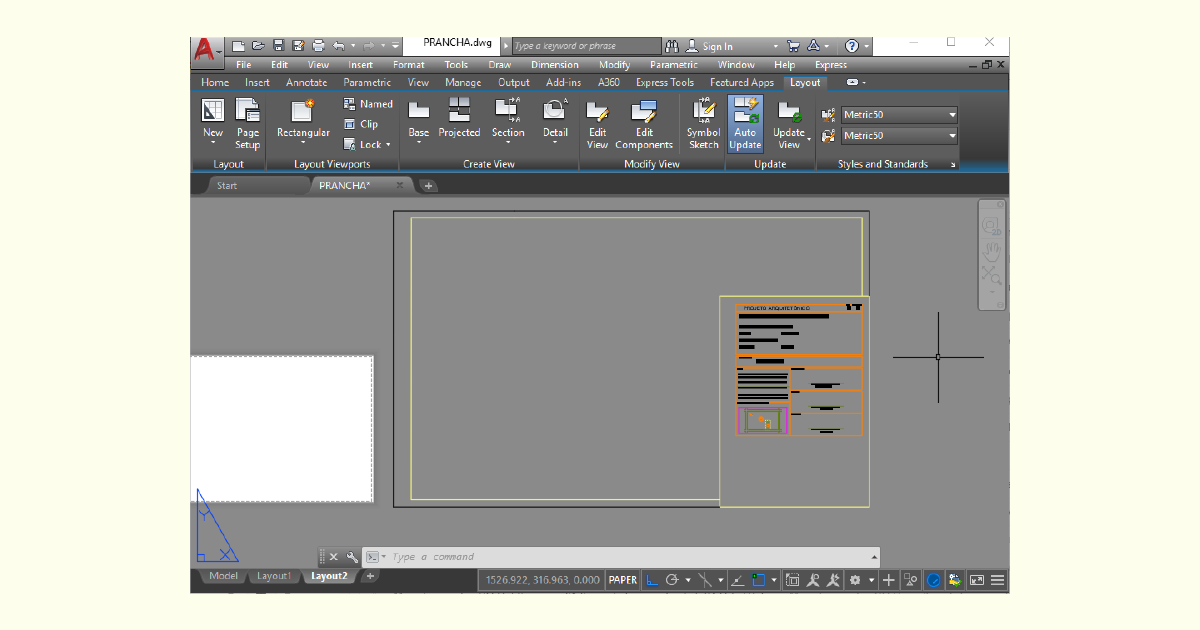Click the status bar customization menu icon
The image size is (1200, 630).
[x=997, y=580]
